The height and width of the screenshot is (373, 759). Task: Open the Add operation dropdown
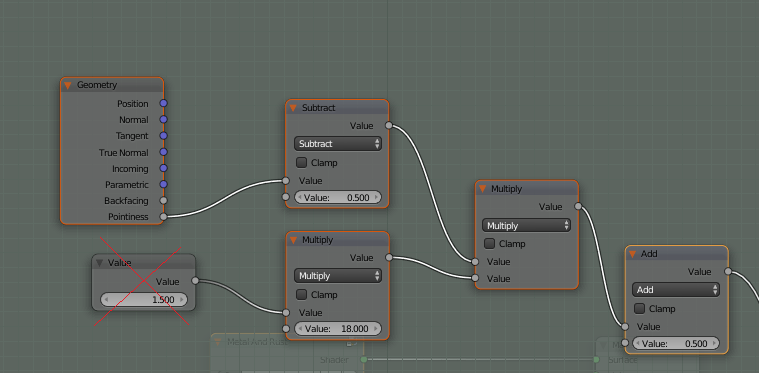coord(676,290)
